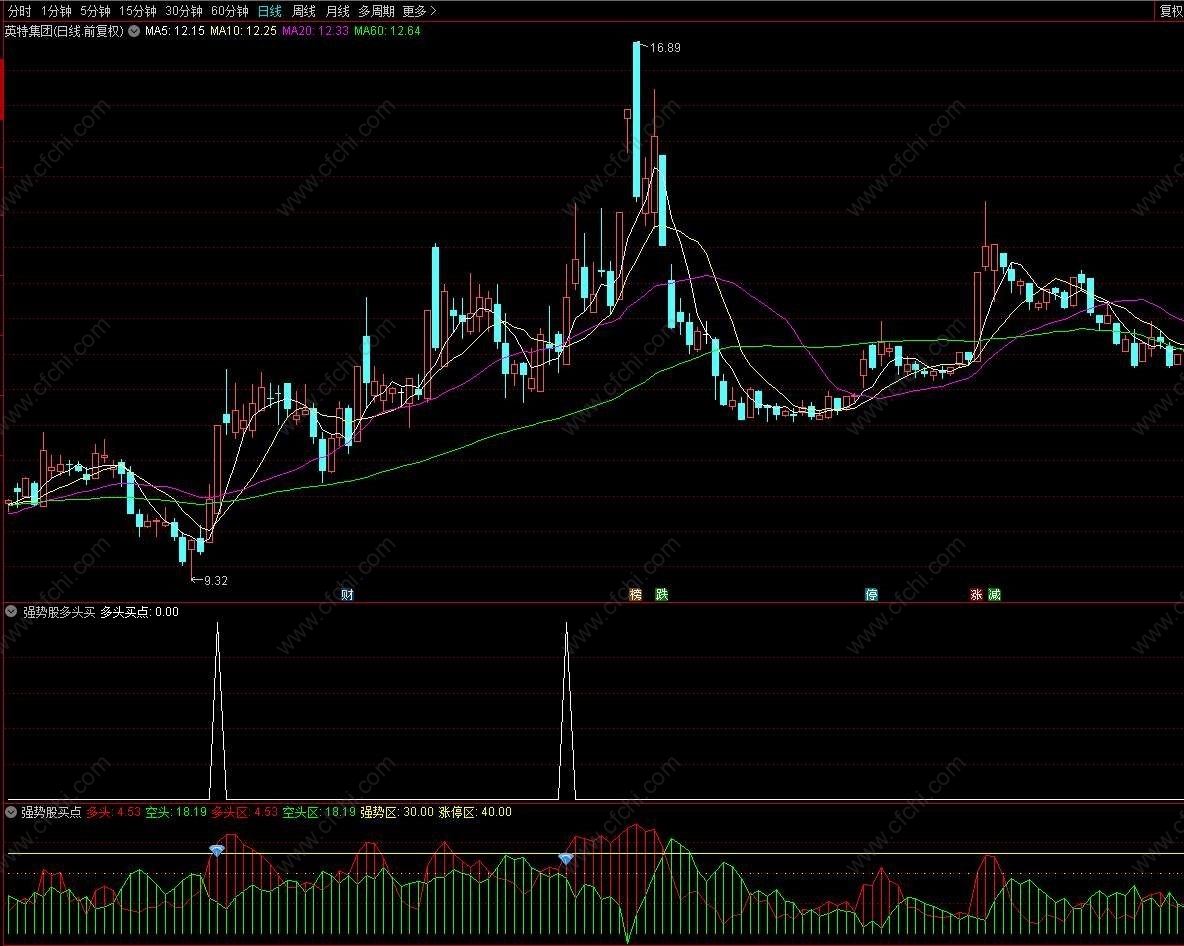Click the first blue diamond buy signal marker
Viewport: 1184px width, 946px height.
point(217,850)
